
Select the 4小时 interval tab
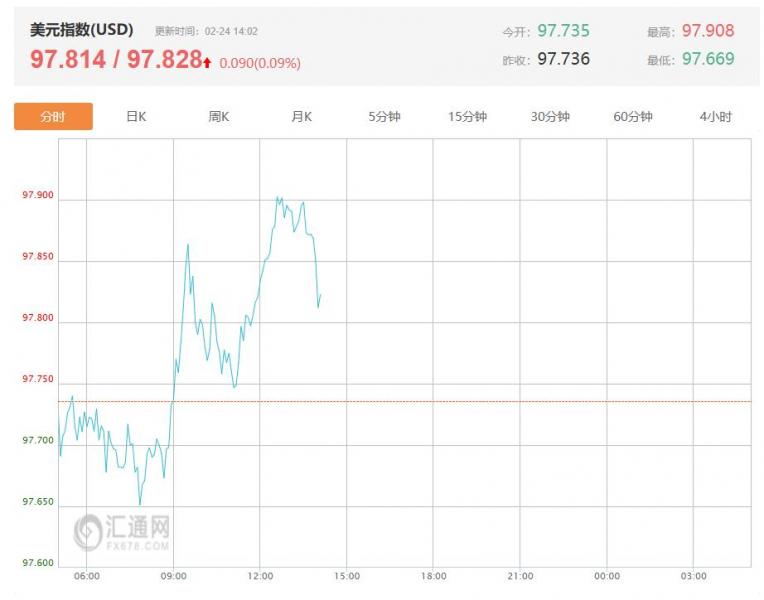pos(716,116)
